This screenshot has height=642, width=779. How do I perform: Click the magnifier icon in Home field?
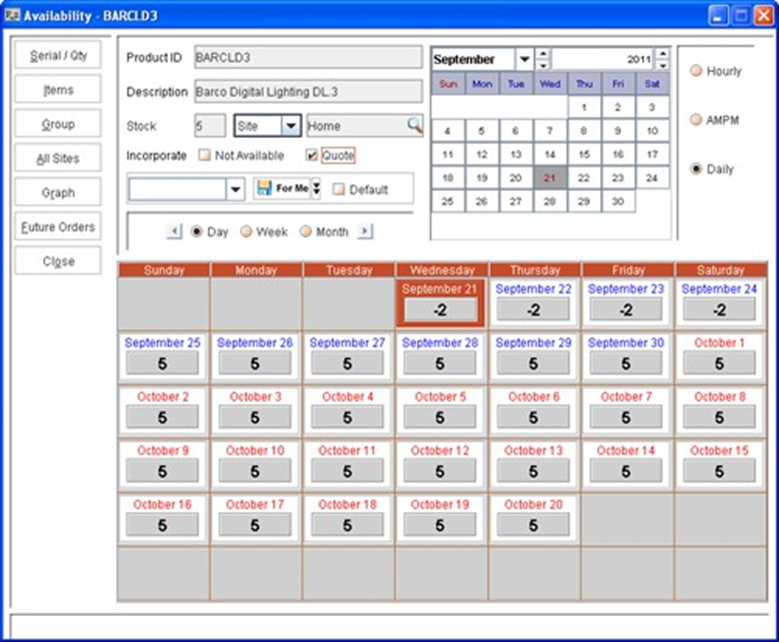[414, 125]
